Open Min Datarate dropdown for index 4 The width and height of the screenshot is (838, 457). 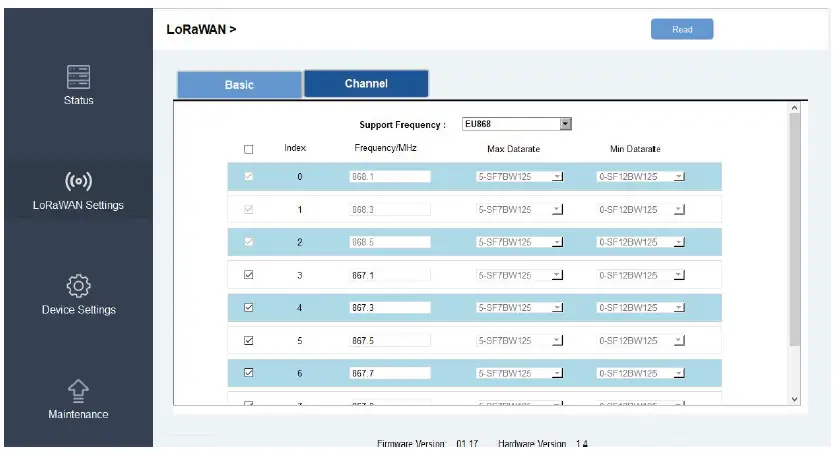click(641, 308)
